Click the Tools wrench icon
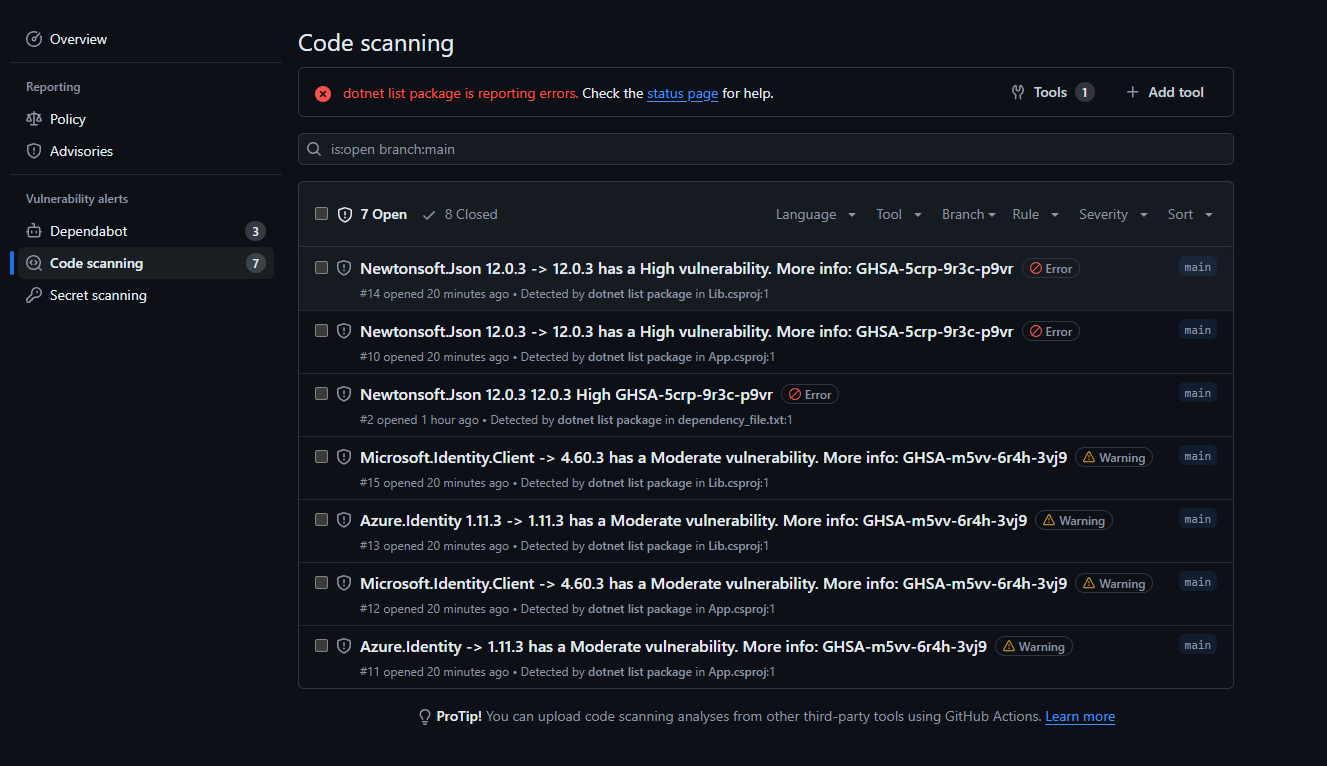This screenshot has width=1327, height=766. pos(1018,92)
